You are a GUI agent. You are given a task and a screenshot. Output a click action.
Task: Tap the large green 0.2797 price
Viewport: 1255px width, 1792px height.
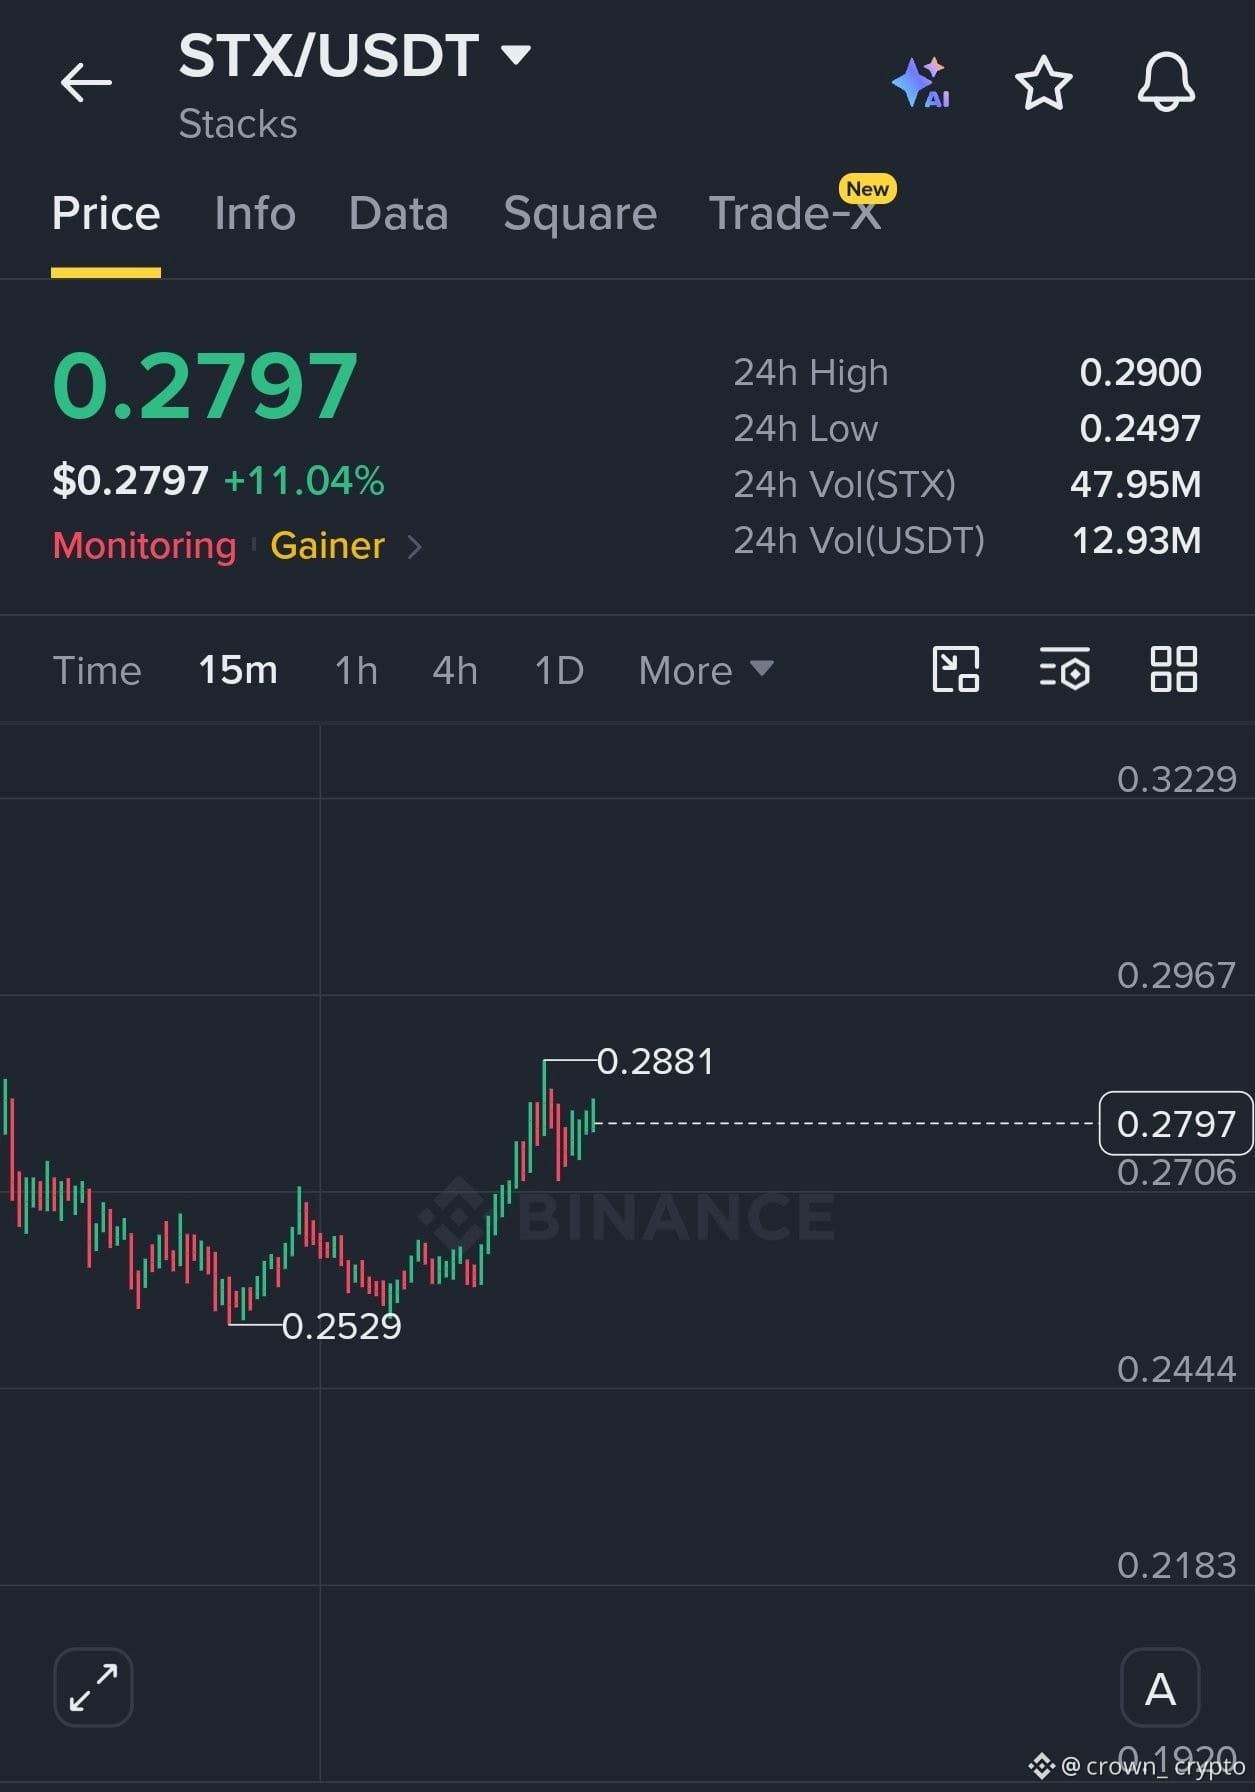(205, 385)
